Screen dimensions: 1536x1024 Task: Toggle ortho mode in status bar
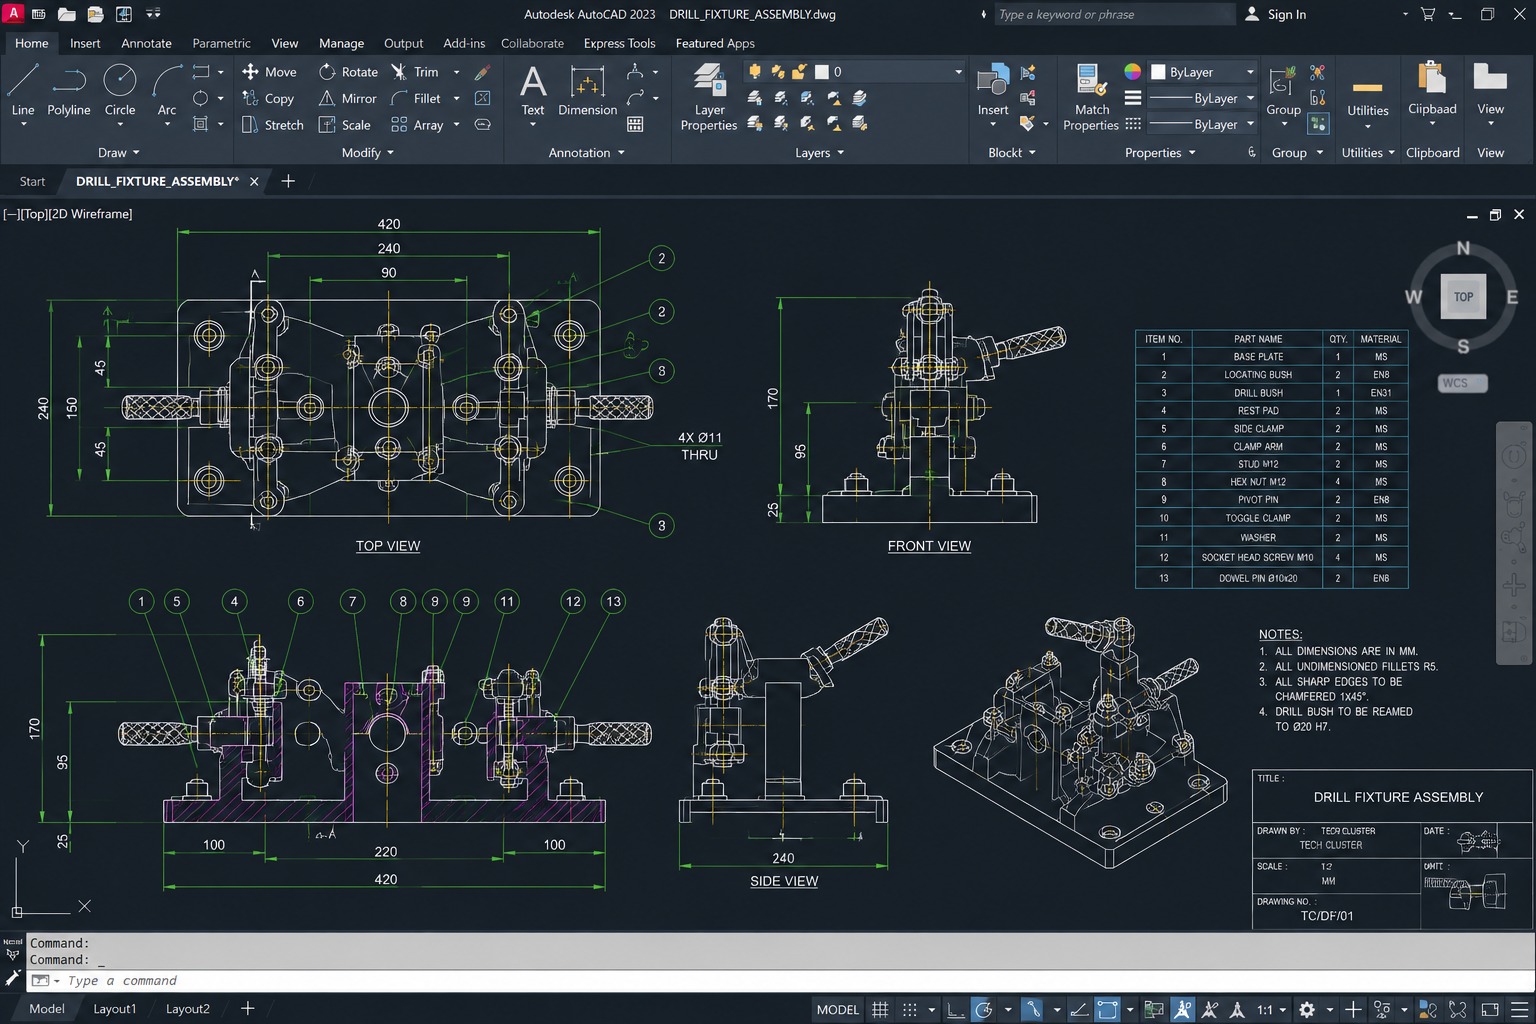tap(956, 1009)
